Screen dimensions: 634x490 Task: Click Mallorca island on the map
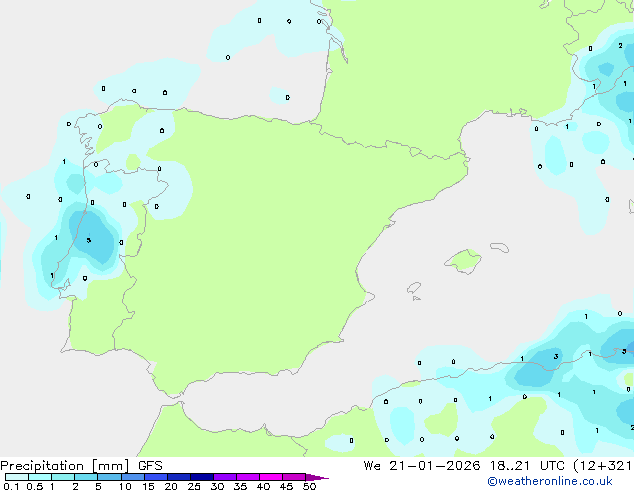click(463, 261)
